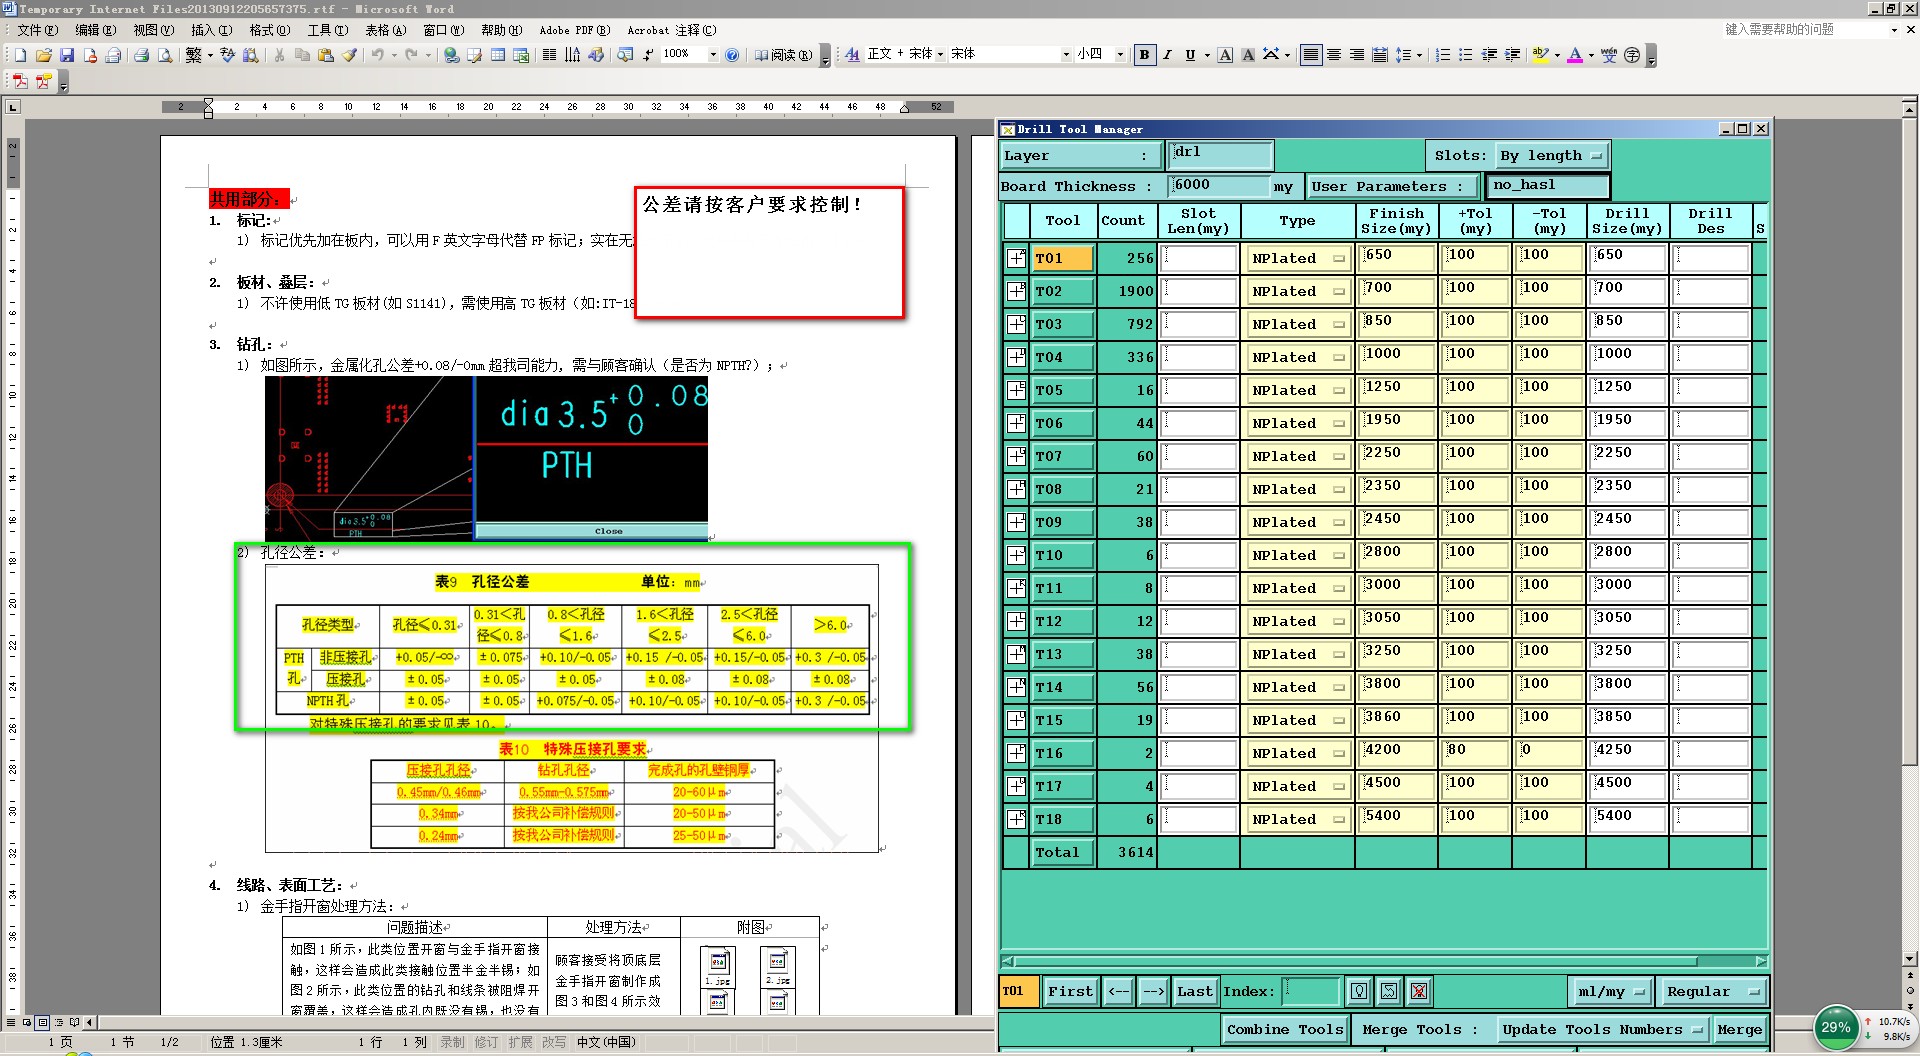The width and height of the screenshot is (1920, 1056).
Task: Save the document with floppy disk icon
Action: [x=67, y=55]
